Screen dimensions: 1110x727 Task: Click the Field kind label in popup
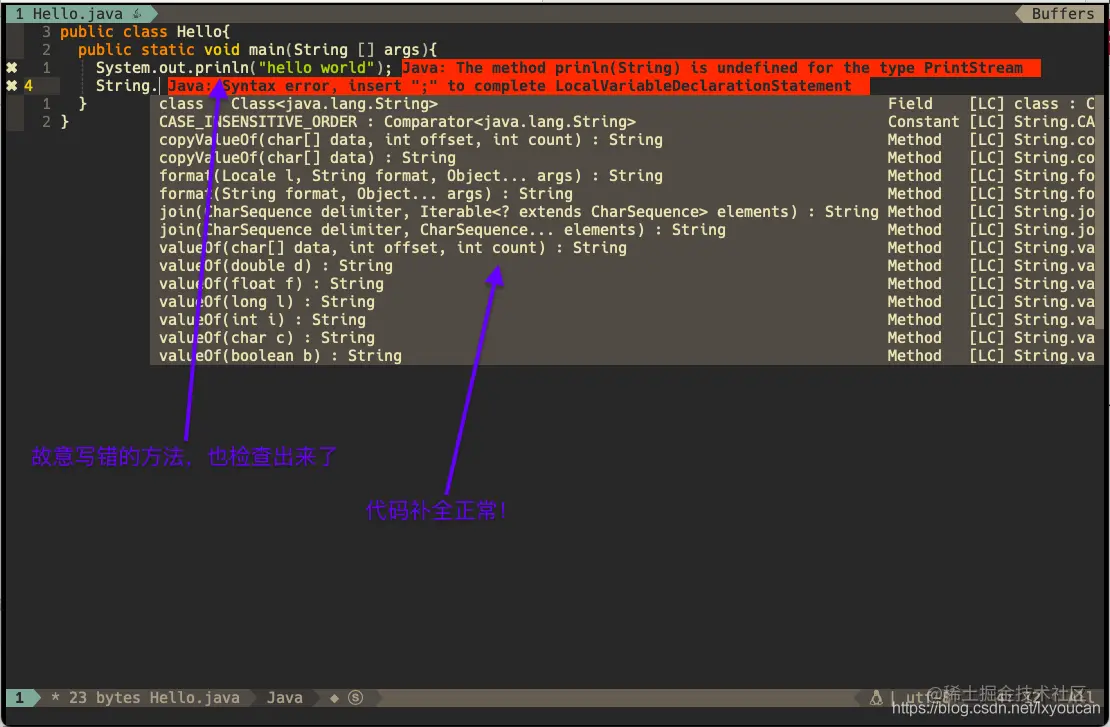click(910, 104)
